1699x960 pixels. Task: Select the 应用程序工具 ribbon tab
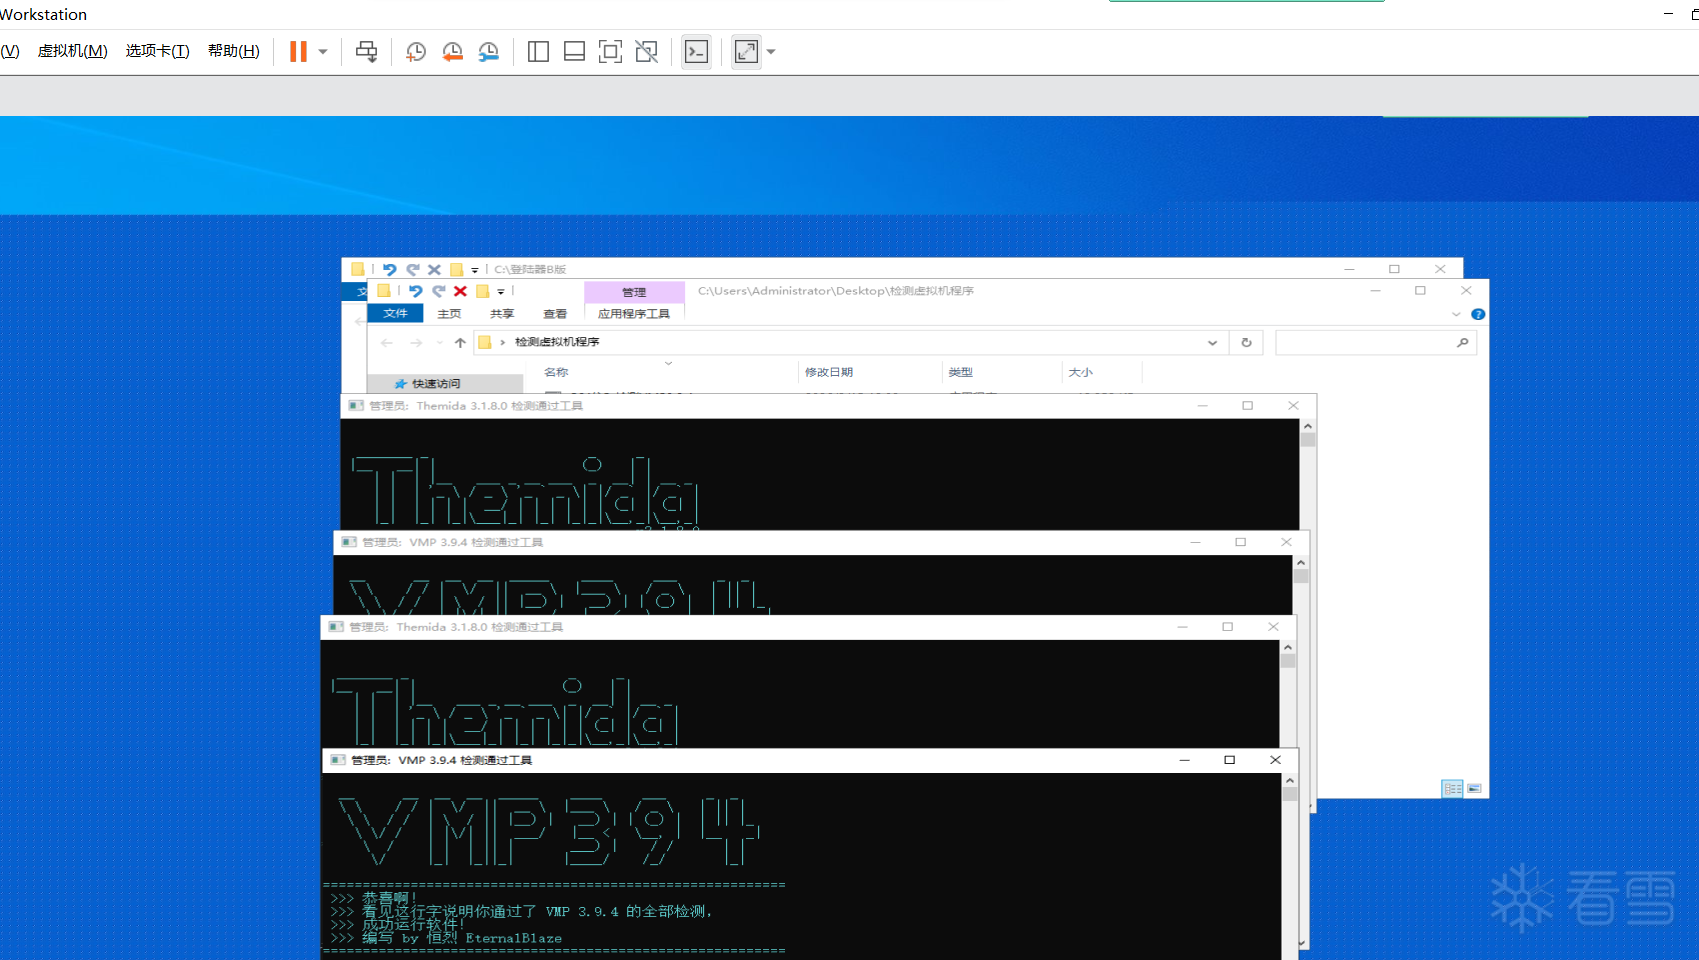tap(634, 313)
